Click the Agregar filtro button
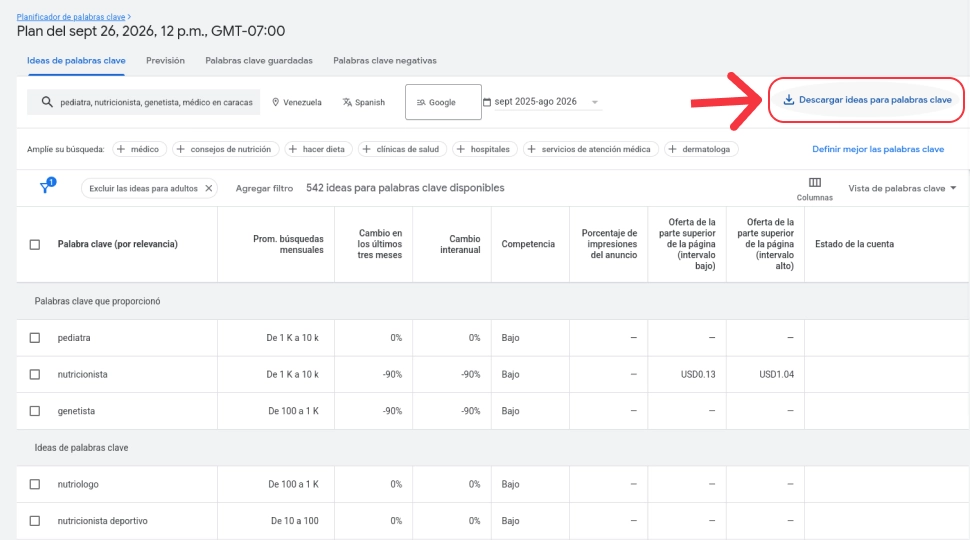The image size is (970, 540). click(264, 188)
